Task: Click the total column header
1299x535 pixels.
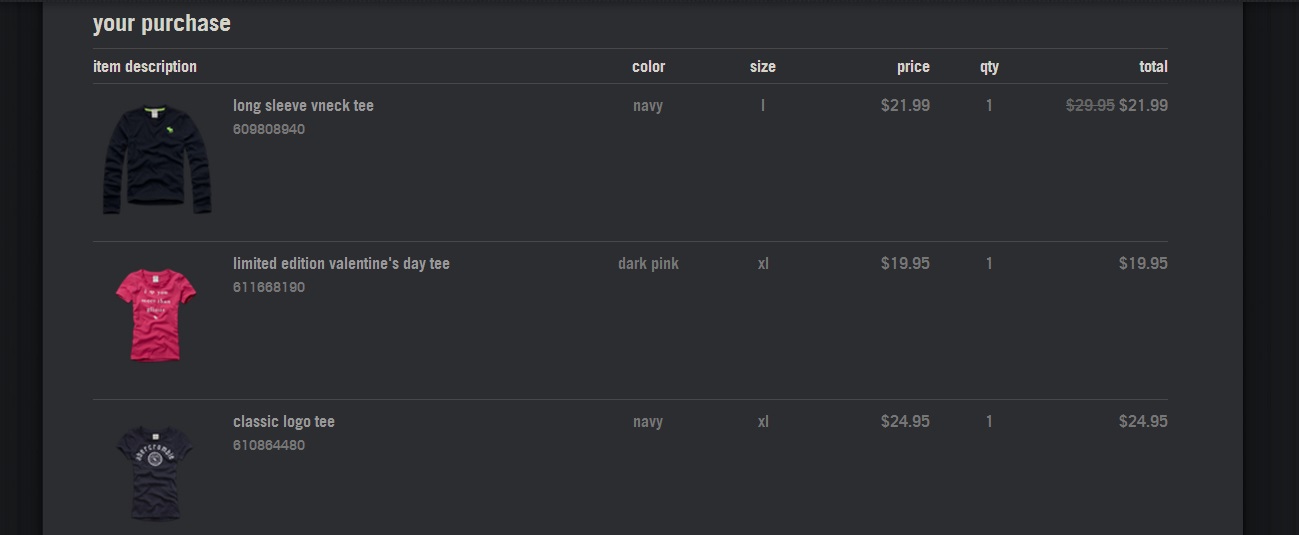Action: pyautogui.click(x=1153, y=67)
